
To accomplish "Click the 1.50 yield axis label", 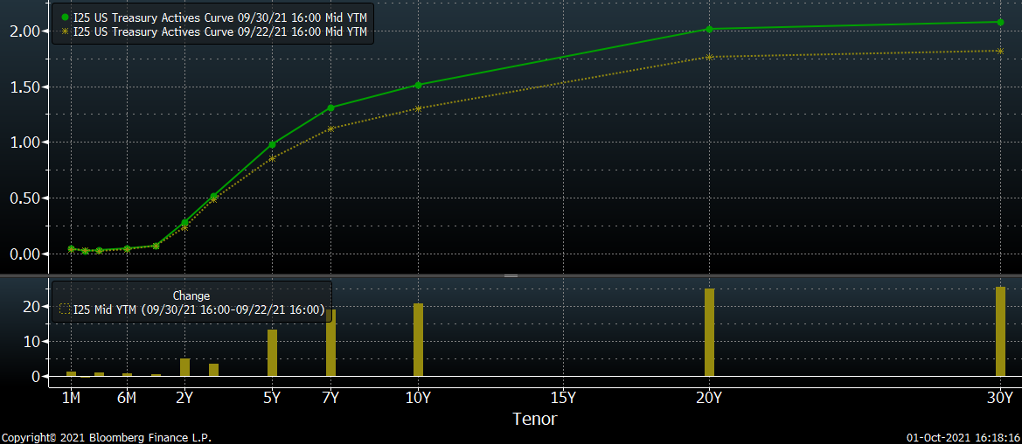I will pyautogui.click(x=27, y=87).
